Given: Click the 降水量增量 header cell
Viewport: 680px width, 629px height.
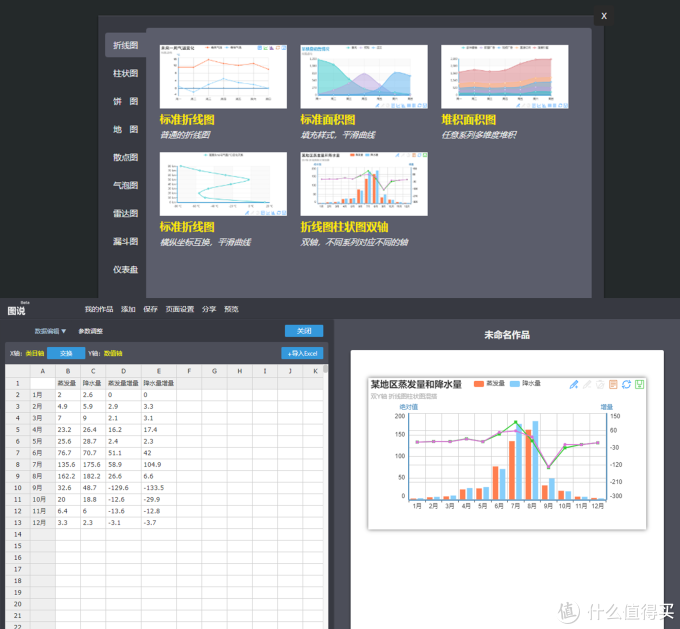Looking at the screenshot, I should (159, 383).
